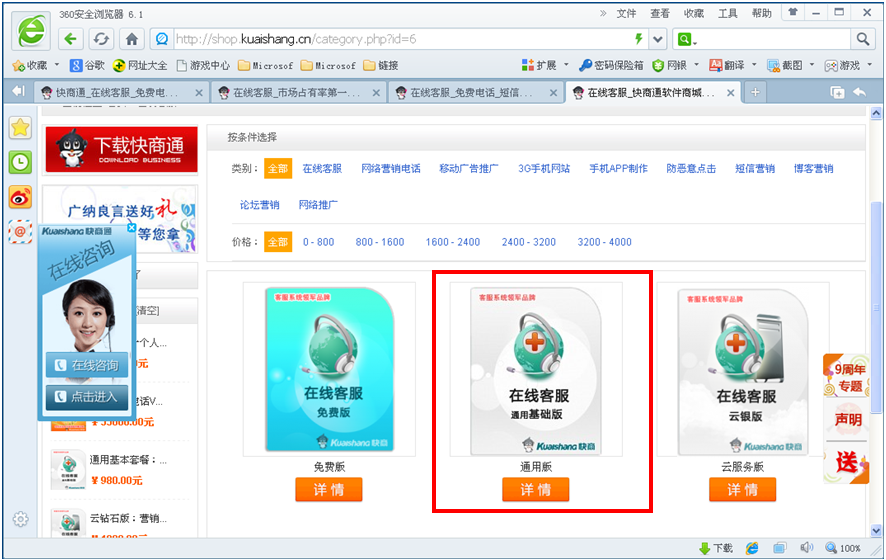Click the browser back arrow button
Viewport: 886px width, 560px height.
pyautogui.click(x=70, y=39)
